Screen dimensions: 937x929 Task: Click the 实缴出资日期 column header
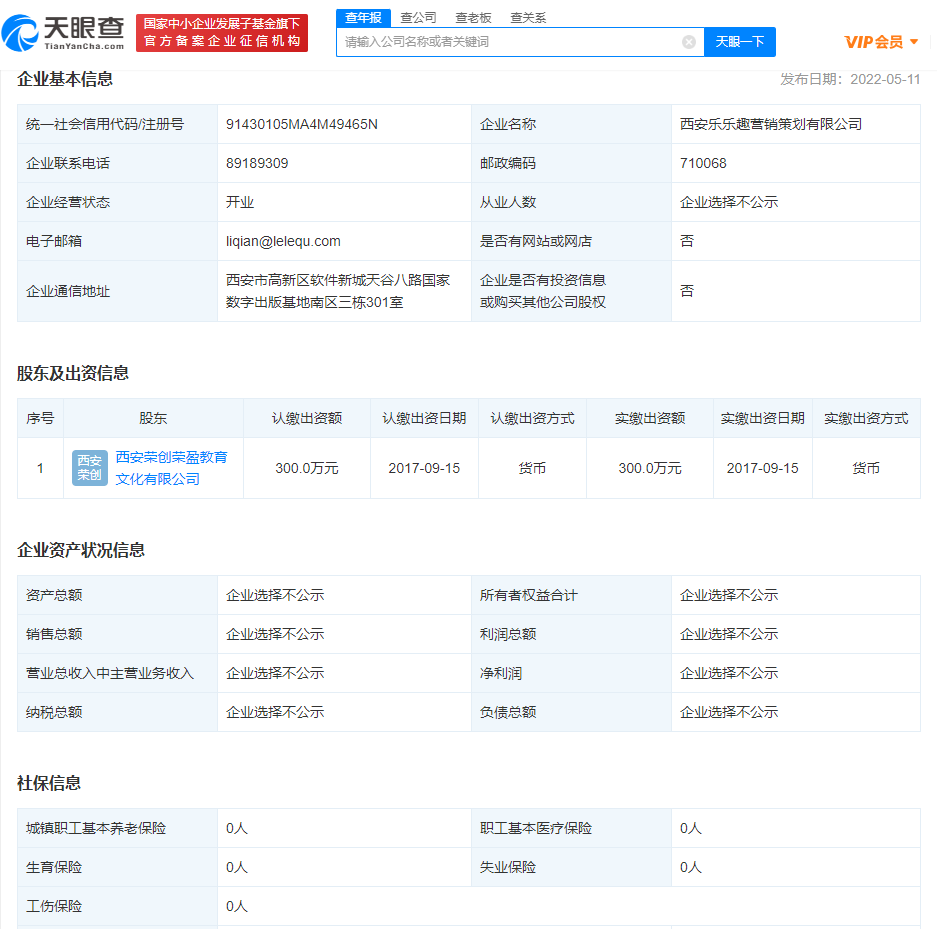[x=762, y=418]
